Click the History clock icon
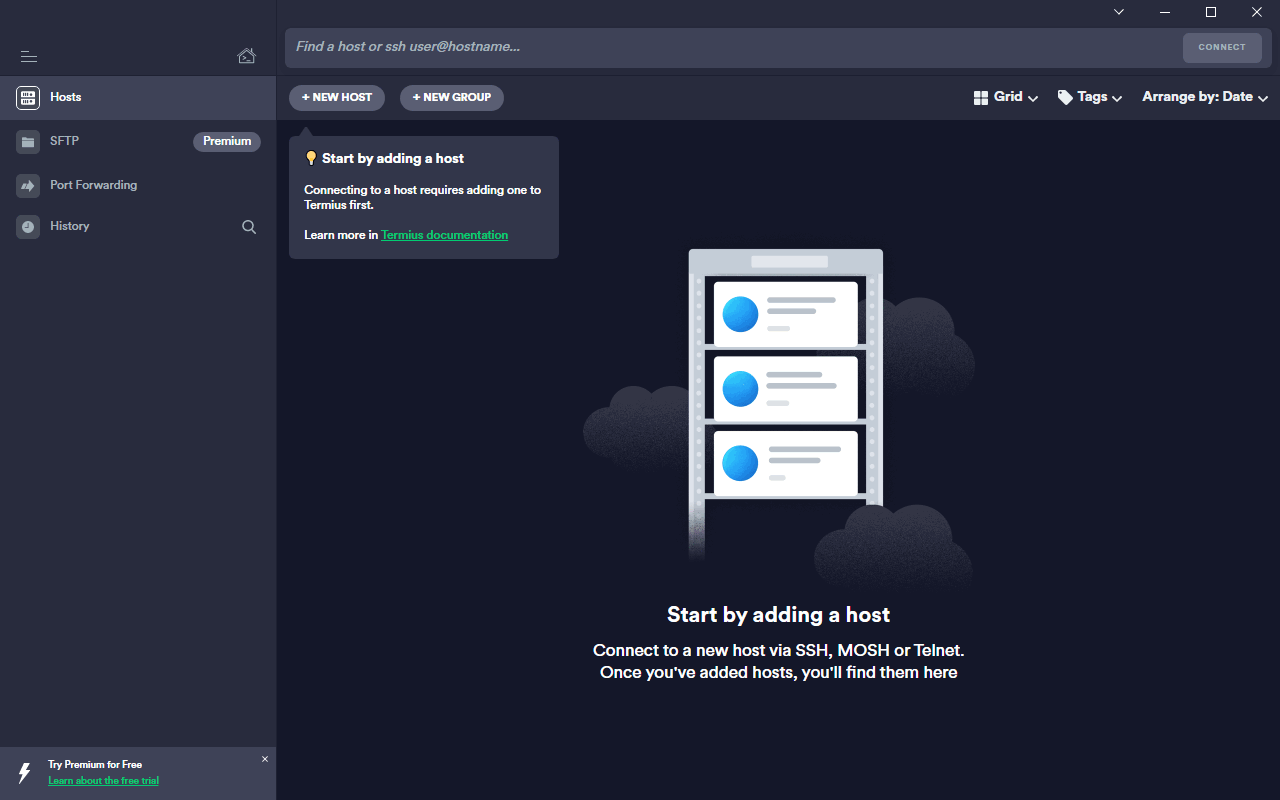Image resolution: width=1280 pixels, height=800 pixels. pos(28,227)
